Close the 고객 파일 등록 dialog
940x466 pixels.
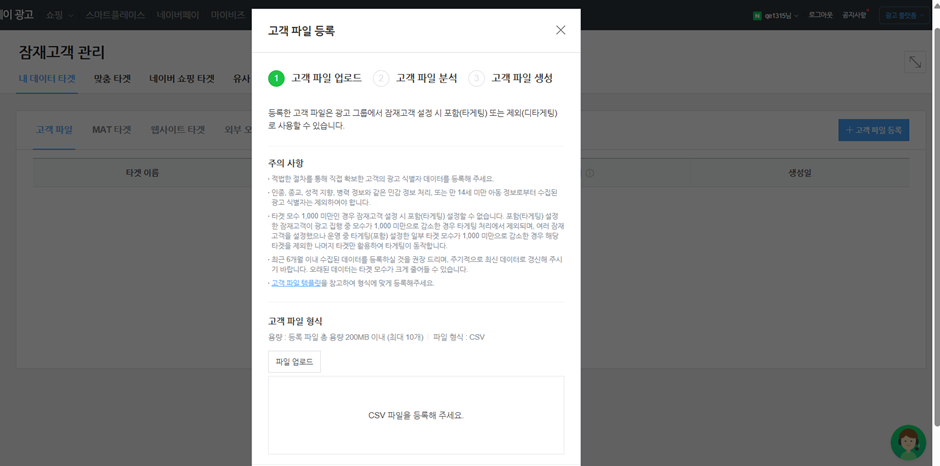pos(560,30)
